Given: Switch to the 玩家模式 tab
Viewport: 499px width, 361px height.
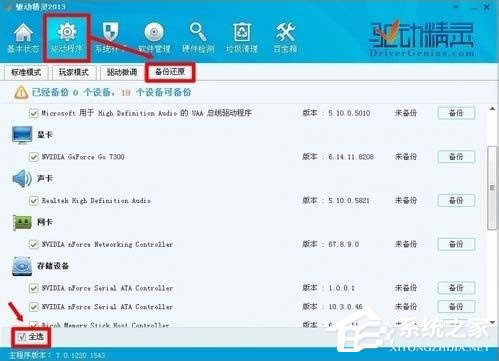Looking at the screenshot, I should pos(74,72).
